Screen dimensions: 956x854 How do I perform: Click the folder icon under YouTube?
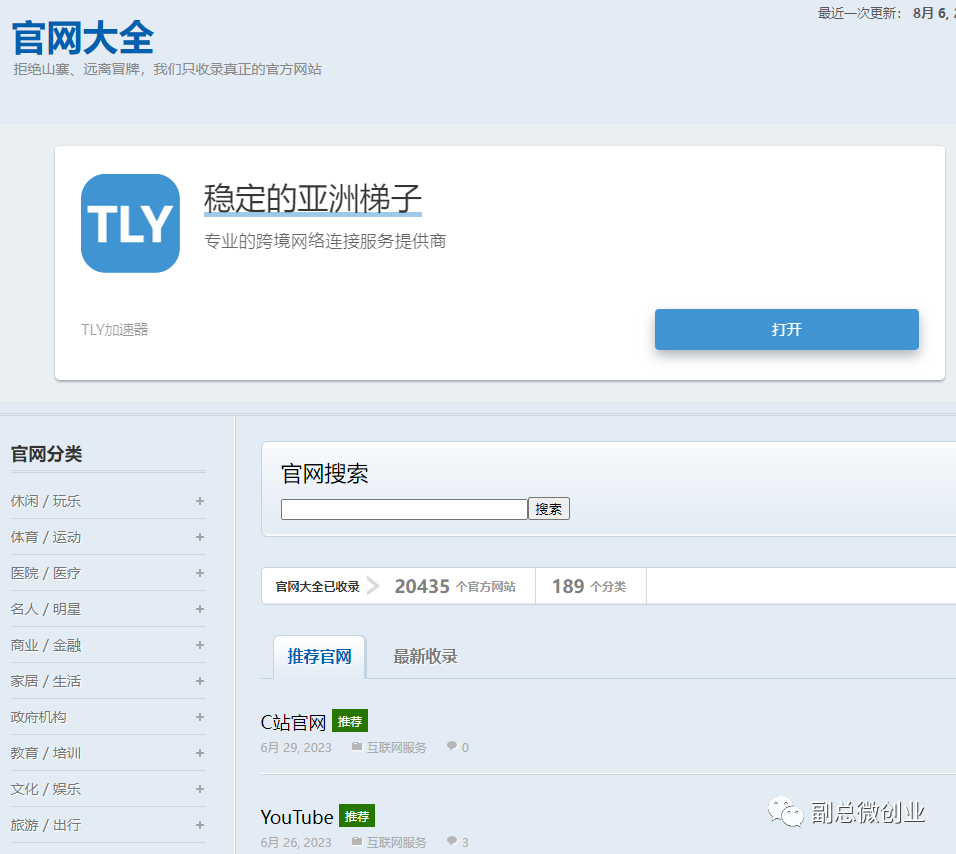click(x=357, y=842)
